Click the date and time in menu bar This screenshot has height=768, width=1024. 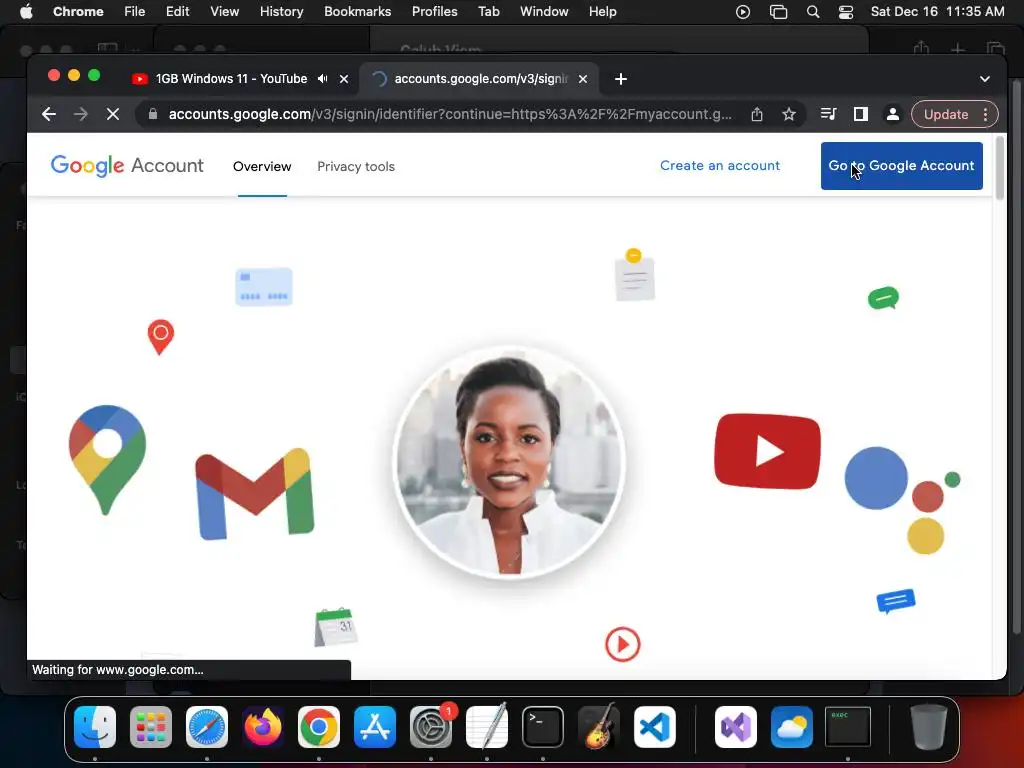(937, 12)
